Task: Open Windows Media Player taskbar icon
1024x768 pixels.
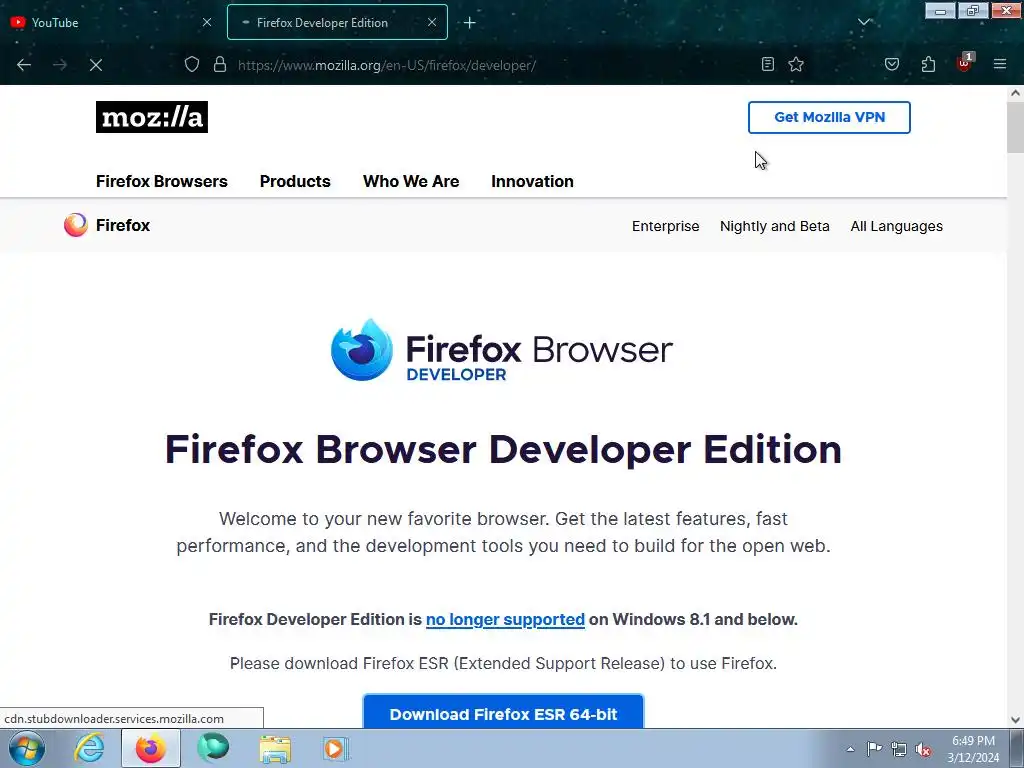Action: tap(336, 749)
